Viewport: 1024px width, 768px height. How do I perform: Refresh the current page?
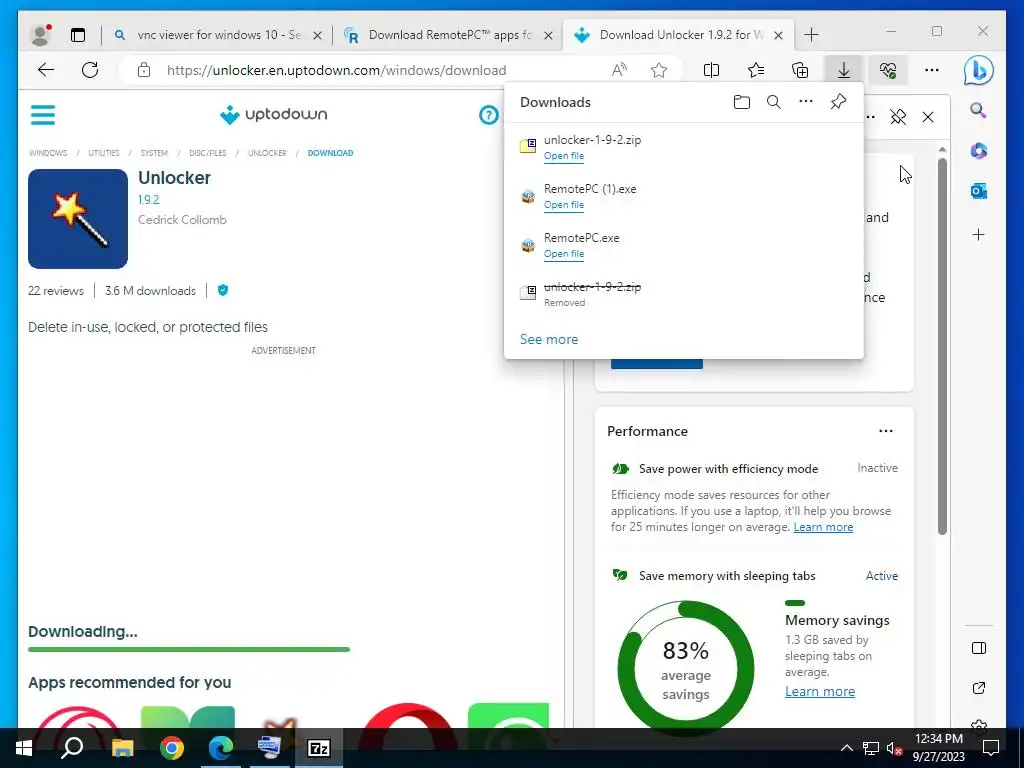(90, 70)
